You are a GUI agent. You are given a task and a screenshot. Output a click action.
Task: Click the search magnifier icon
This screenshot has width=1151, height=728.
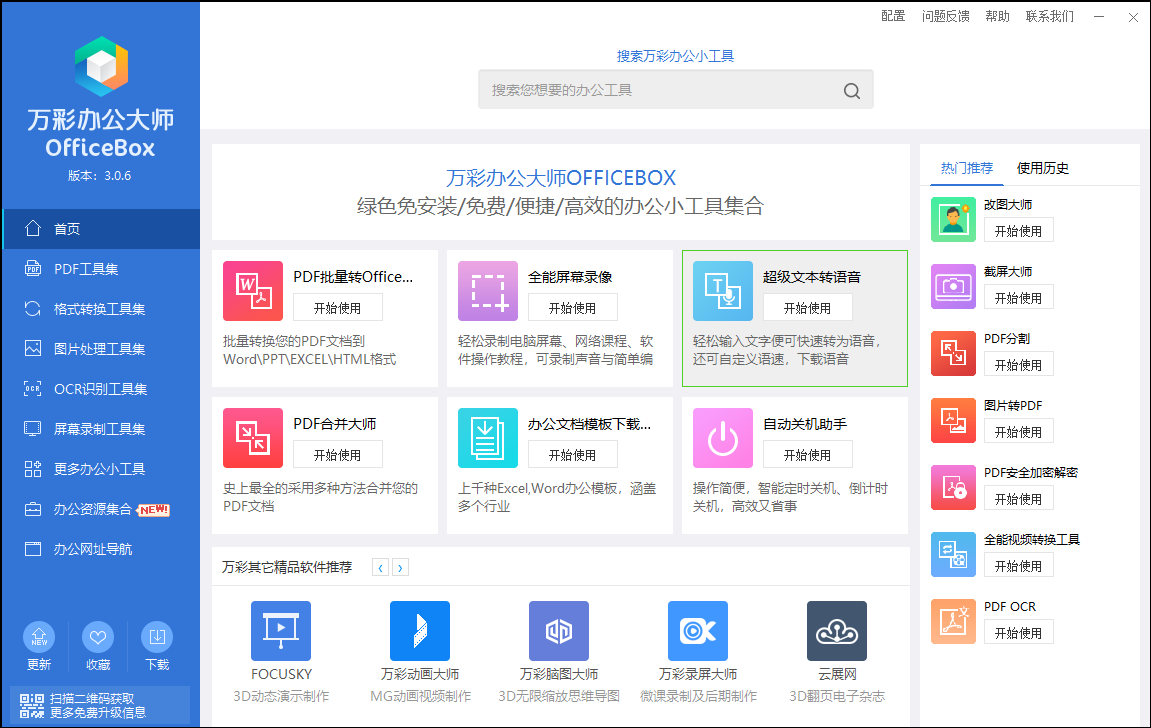click(x=852, y=90)
